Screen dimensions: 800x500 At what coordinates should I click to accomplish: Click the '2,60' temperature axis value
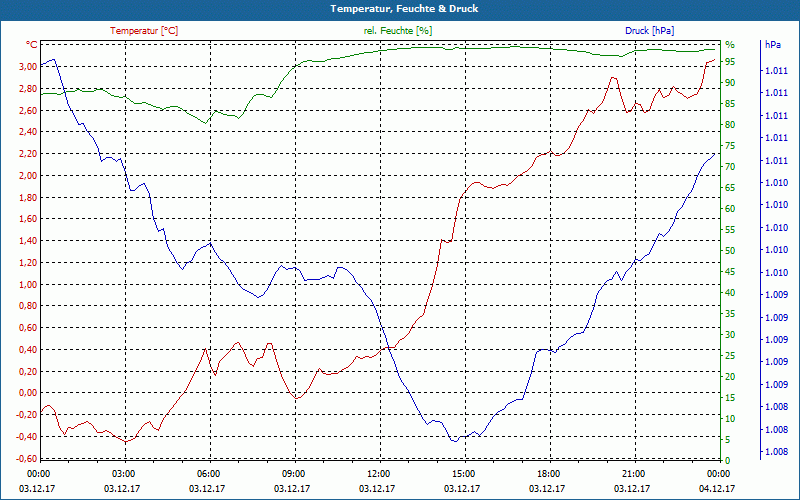coord(28,110)
